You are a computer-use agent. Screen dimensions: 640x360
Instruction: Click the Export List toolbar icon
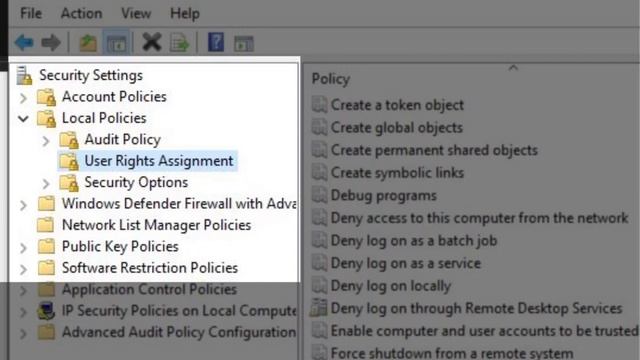[180, 43]
